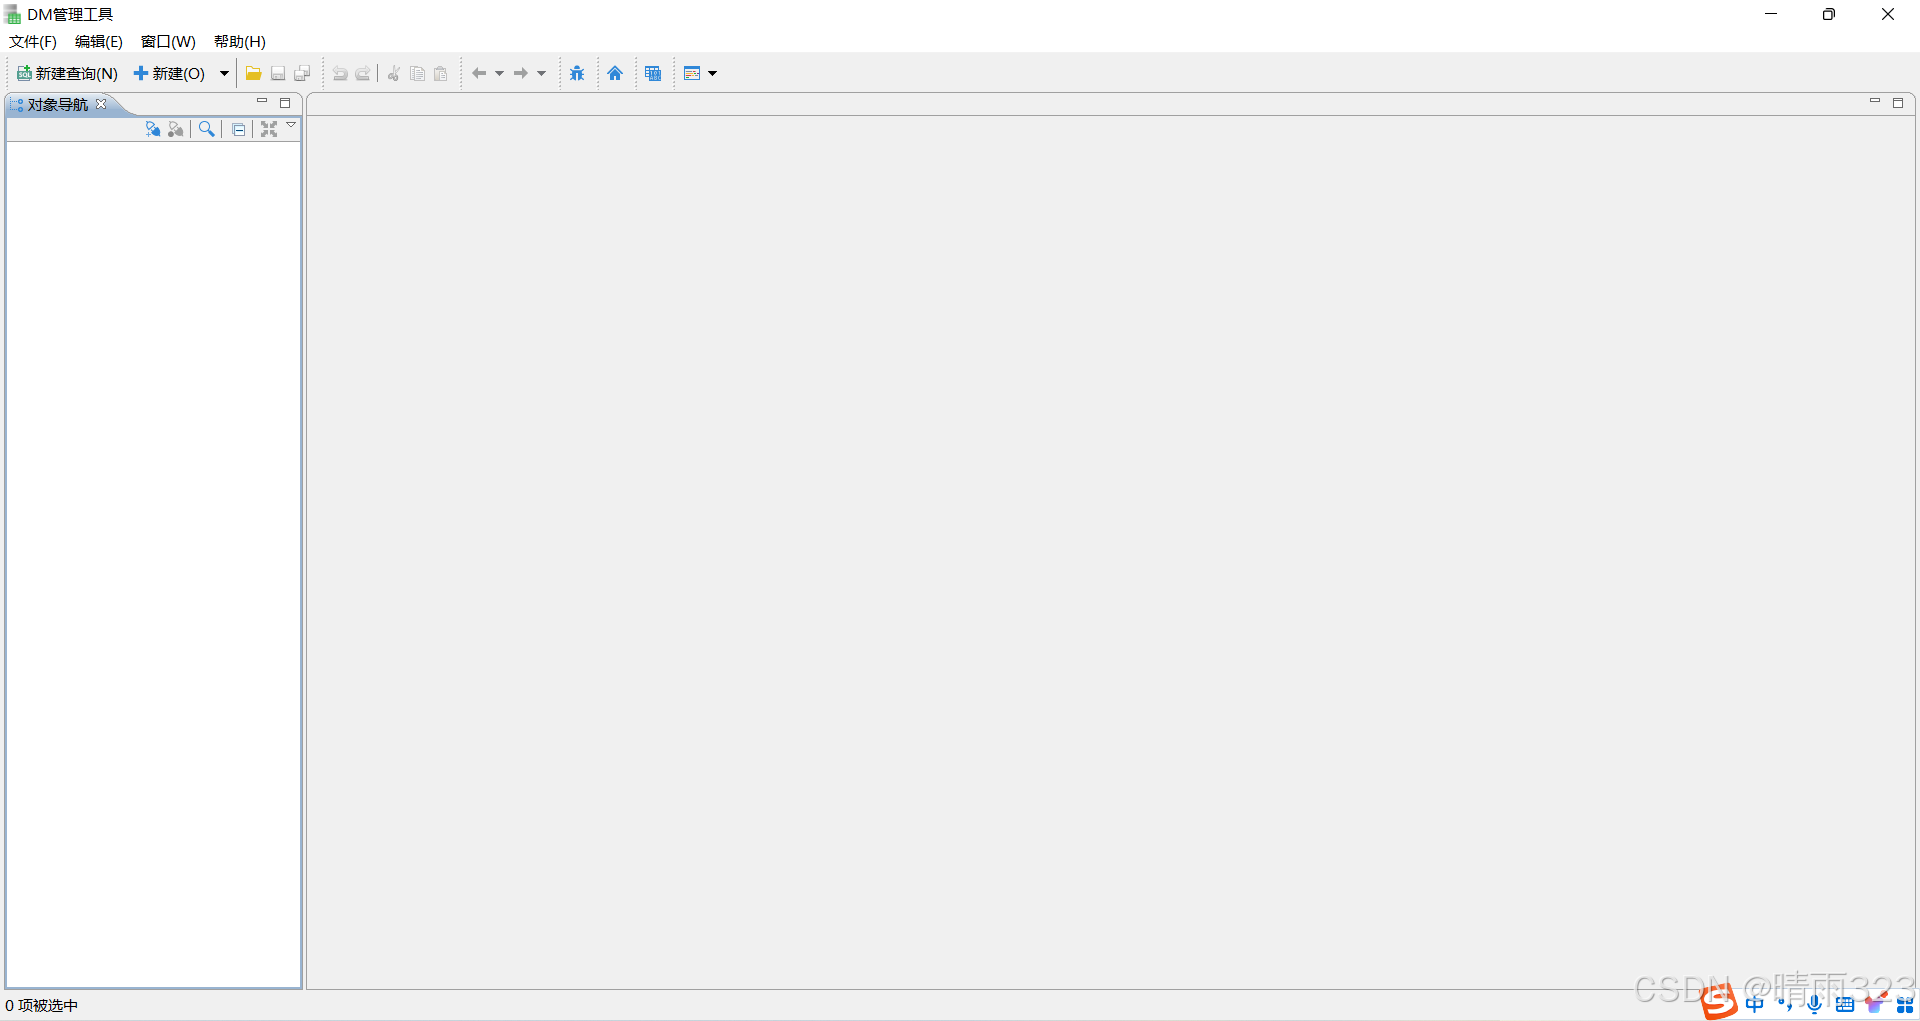Click the input method skin shirt icon
This screenshot has height=1021, width=1920.
(1876, 1004)
